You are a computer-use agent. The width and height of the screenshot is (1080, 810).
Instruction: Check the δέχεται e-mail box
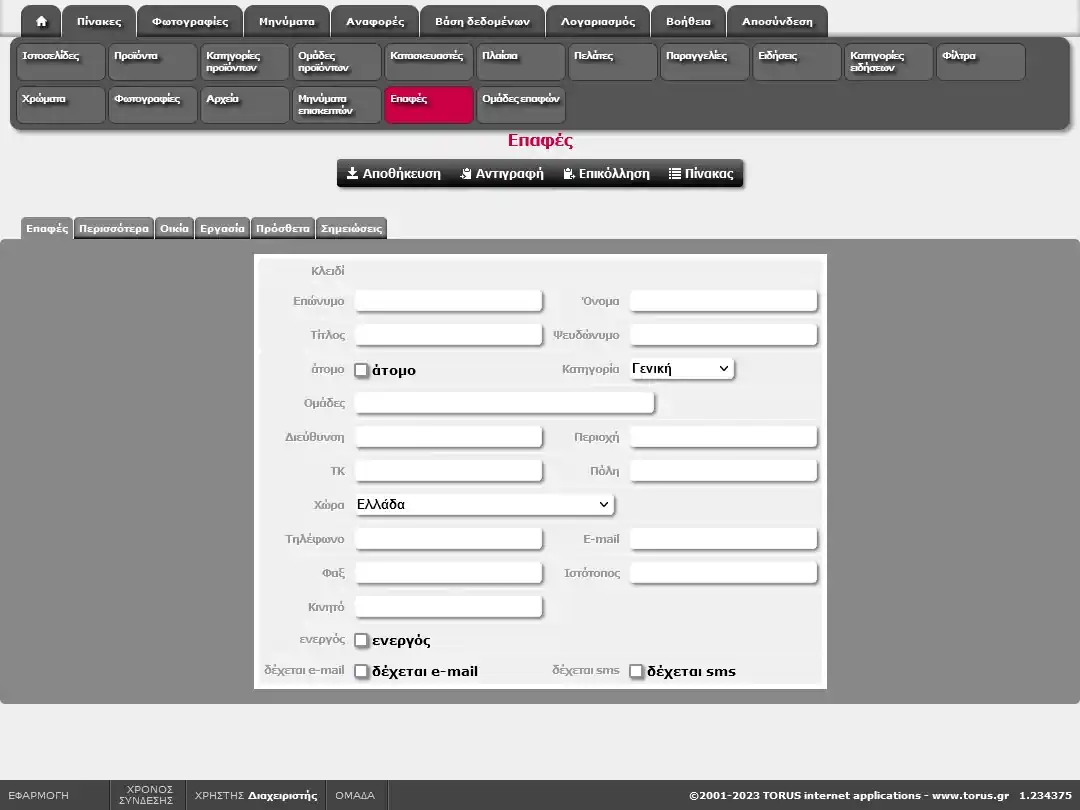click(362, 671)
